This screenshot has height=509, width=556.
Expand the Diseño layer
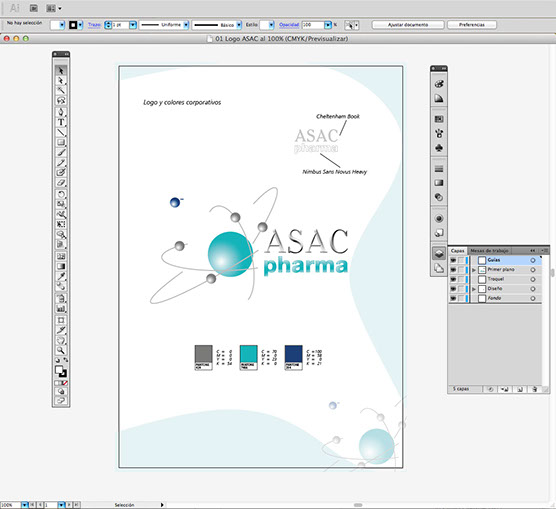tap(474, 289)
